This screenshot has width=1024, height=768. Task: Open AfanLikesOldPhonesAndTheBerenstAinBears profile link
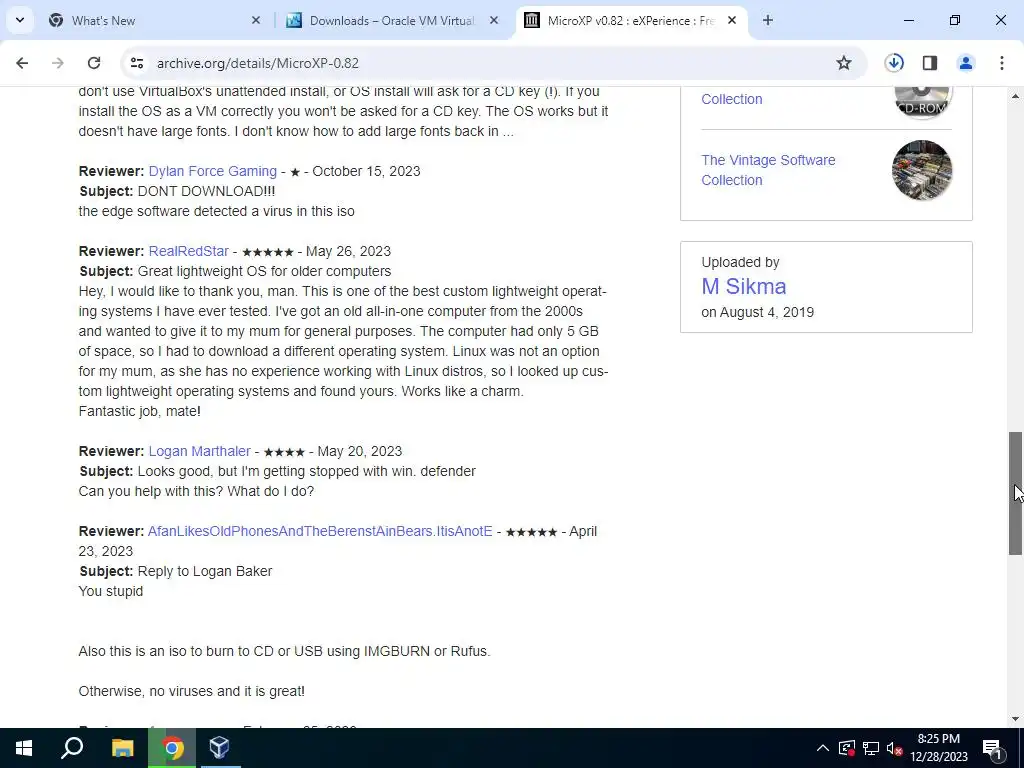coord(320,532)
